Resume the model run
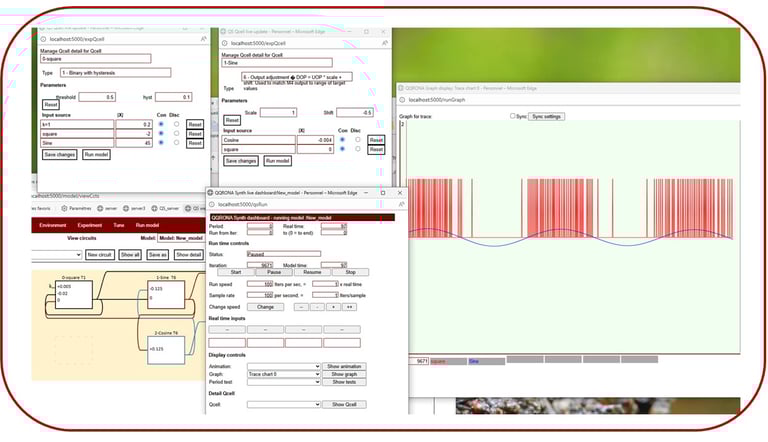The image size is (768, 442). coord(312,272)
